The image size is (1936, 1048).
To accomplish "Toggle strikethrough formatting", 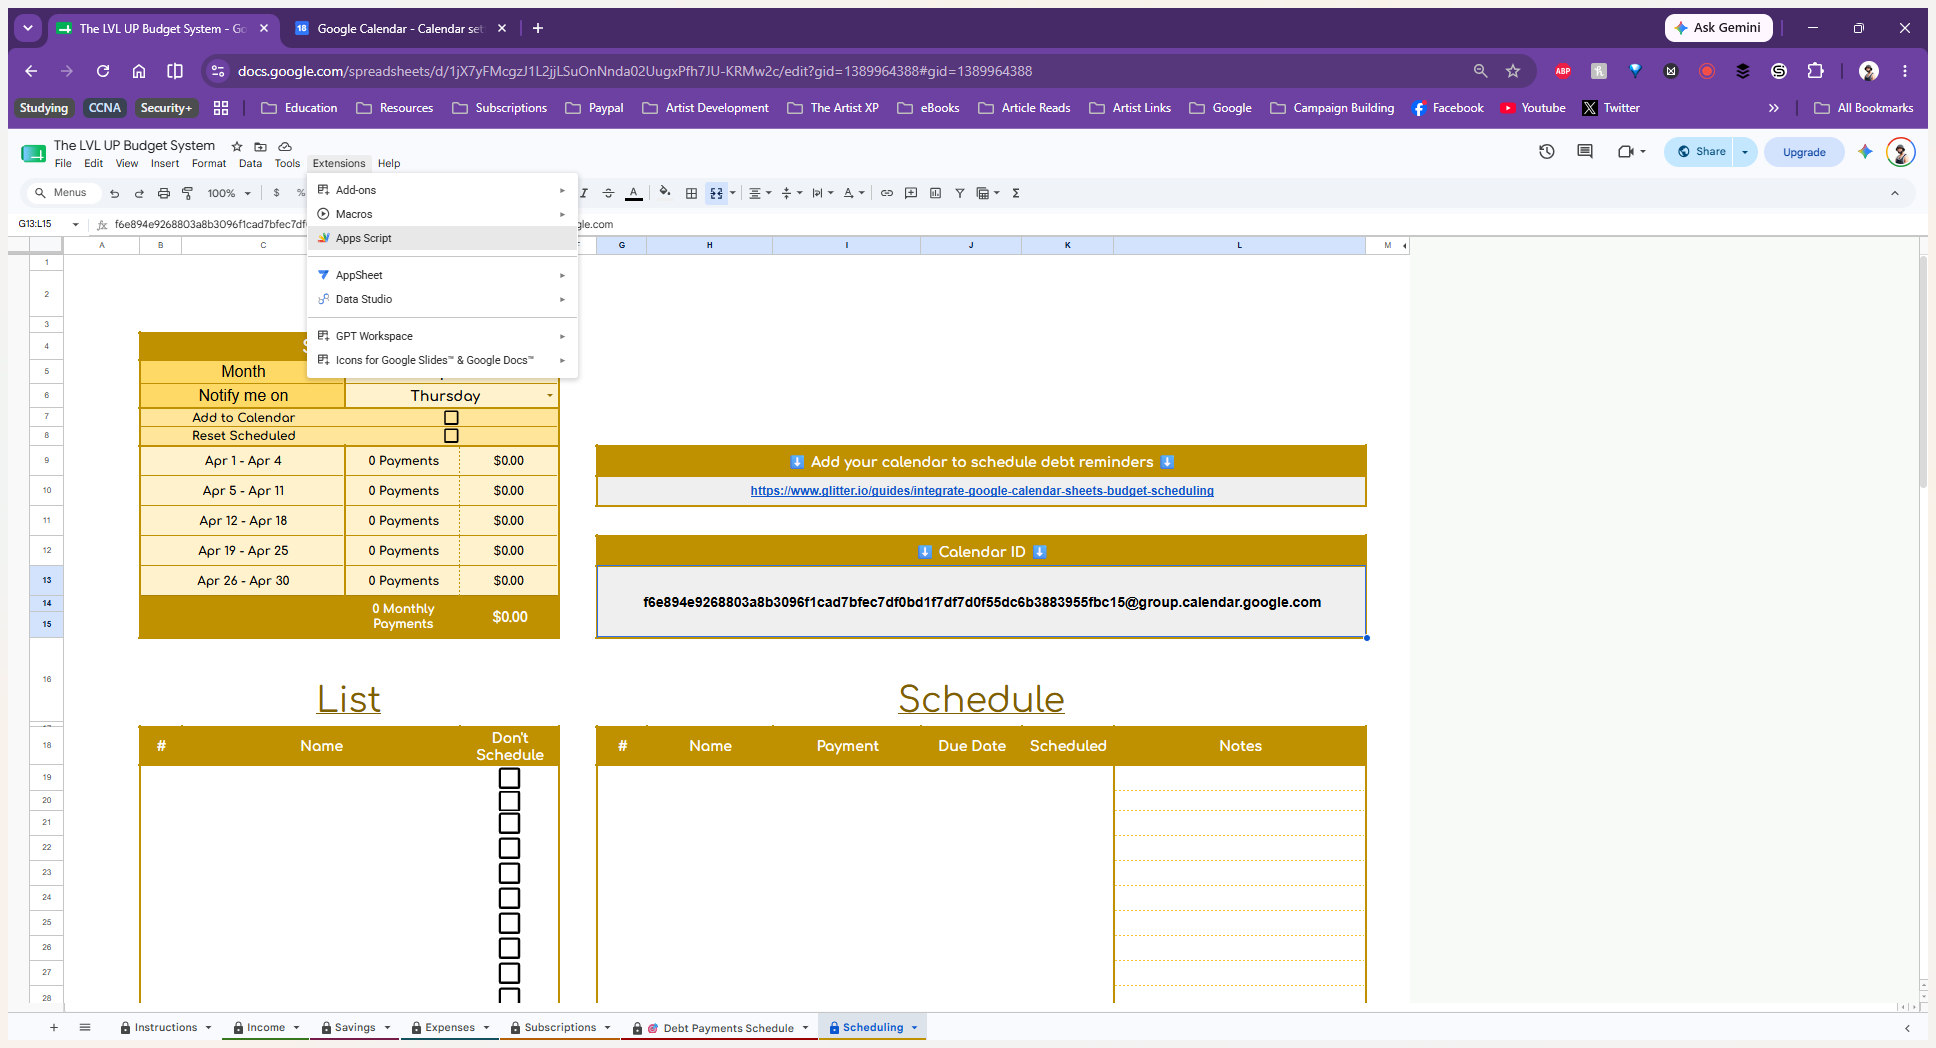I will click(x=608, y=193).
